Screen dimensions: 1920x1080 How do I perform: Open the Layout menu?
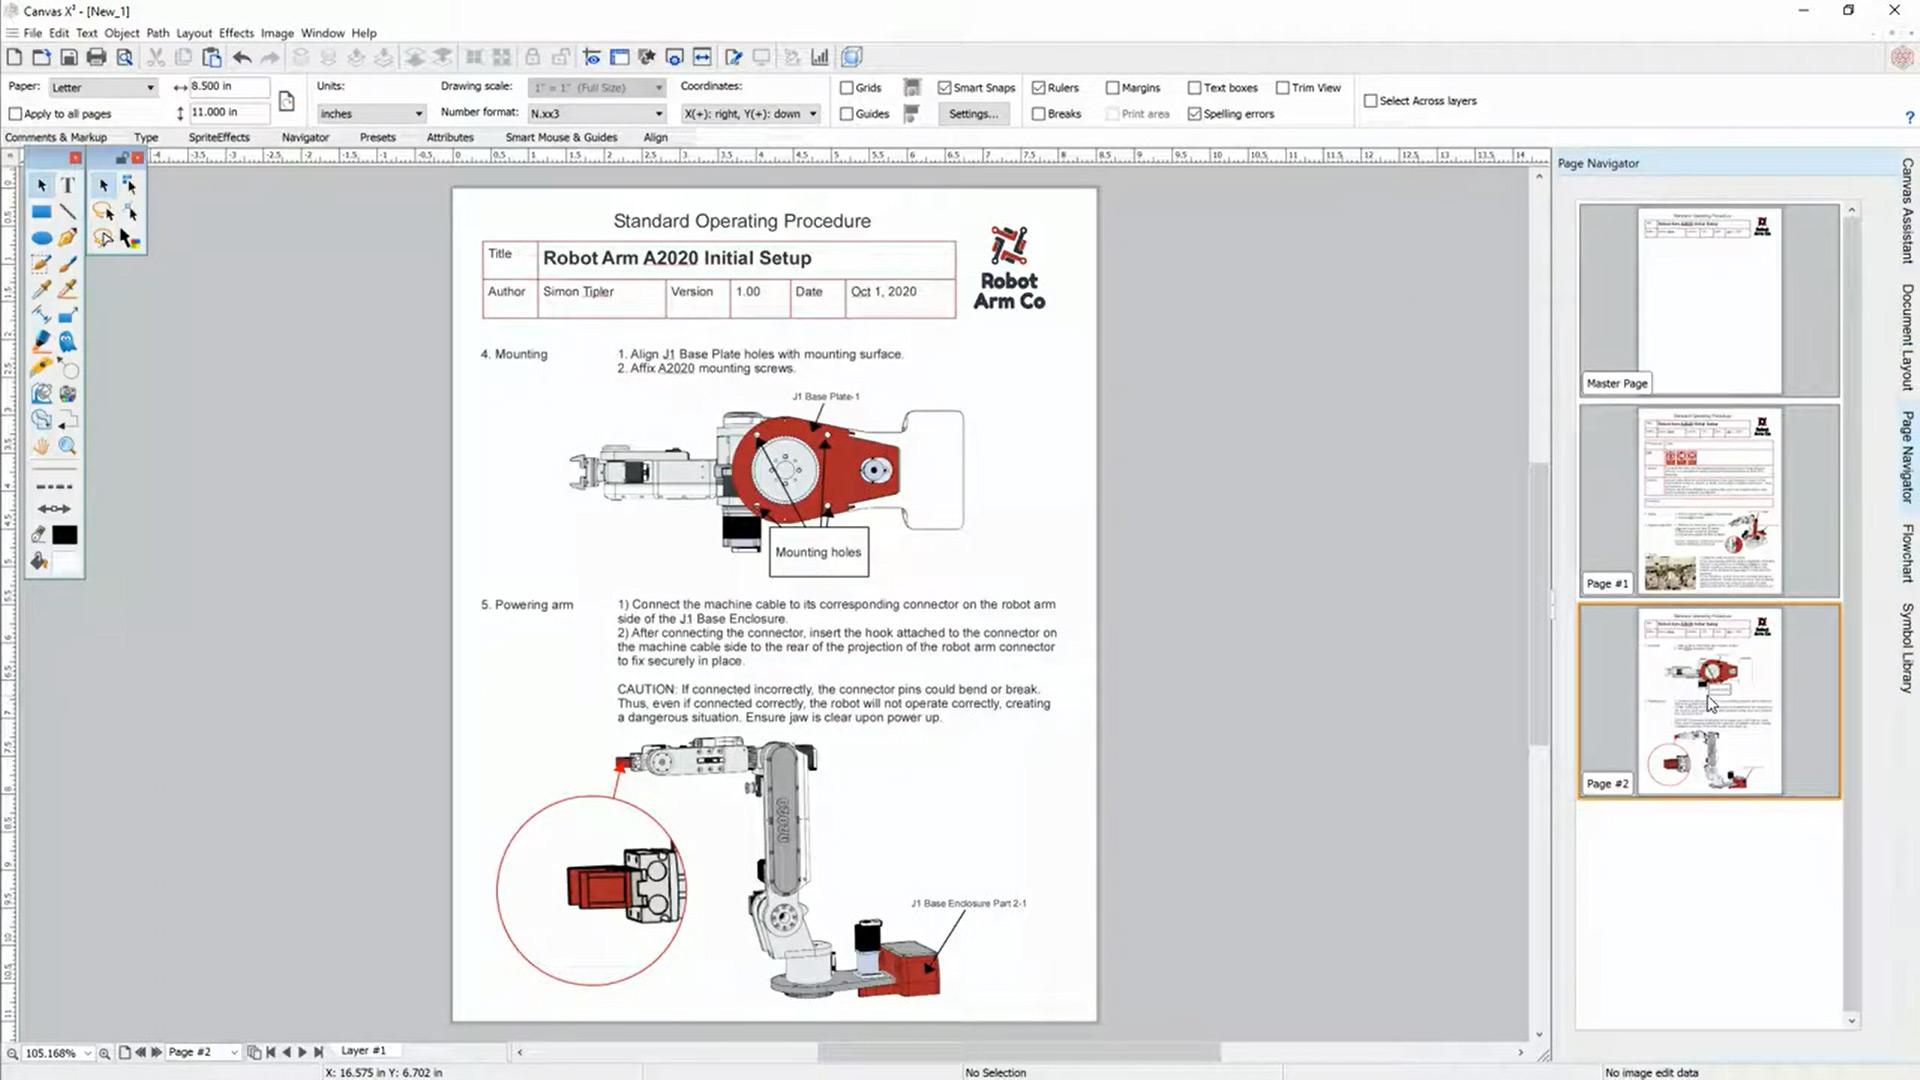point(194,33)
